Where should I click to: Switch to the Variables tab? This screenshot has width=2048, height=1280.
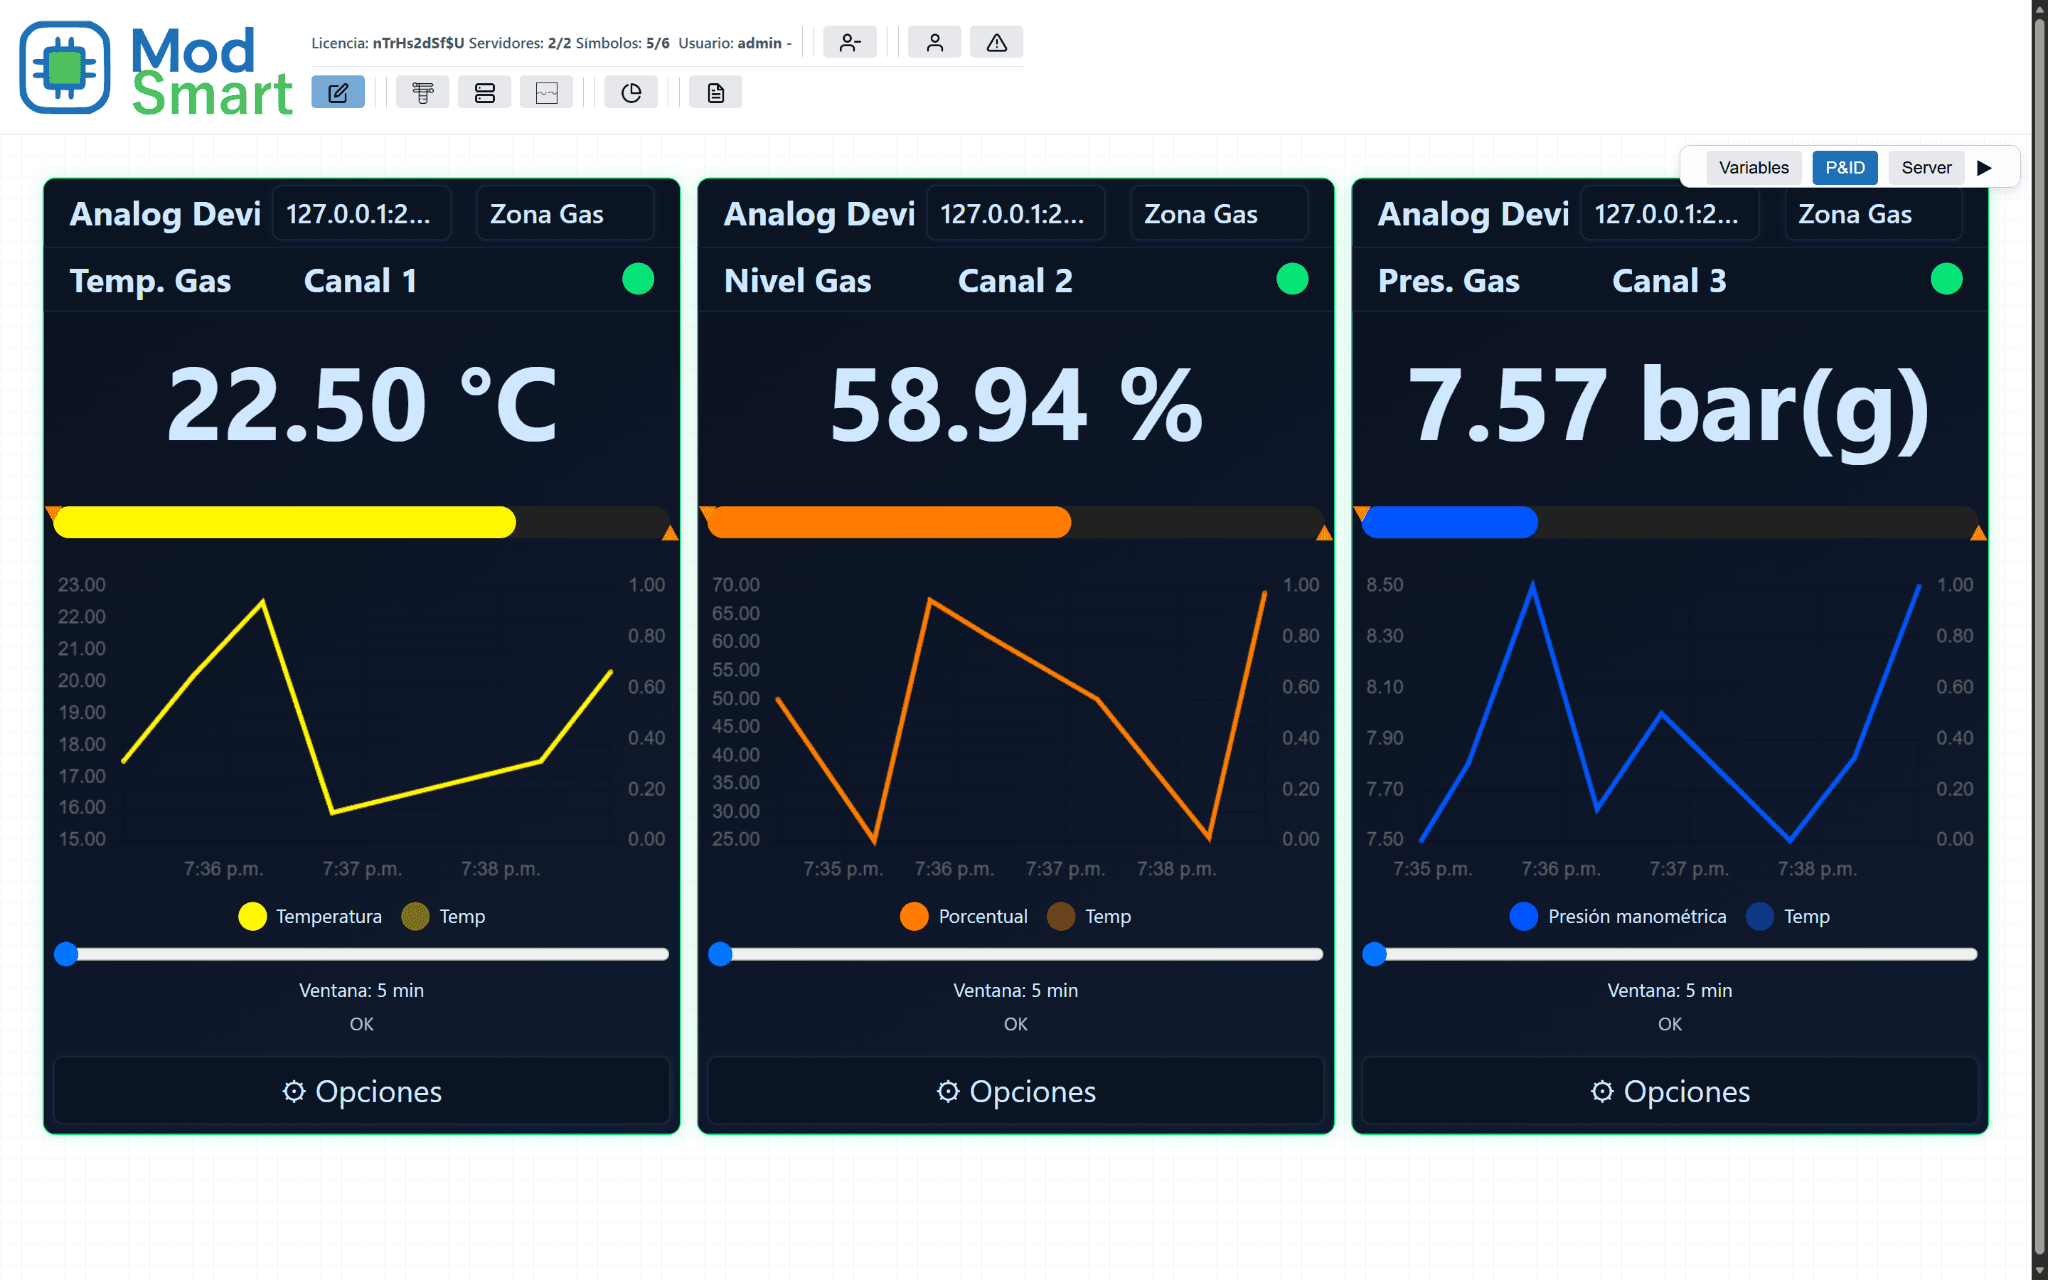coord(1754,168)
